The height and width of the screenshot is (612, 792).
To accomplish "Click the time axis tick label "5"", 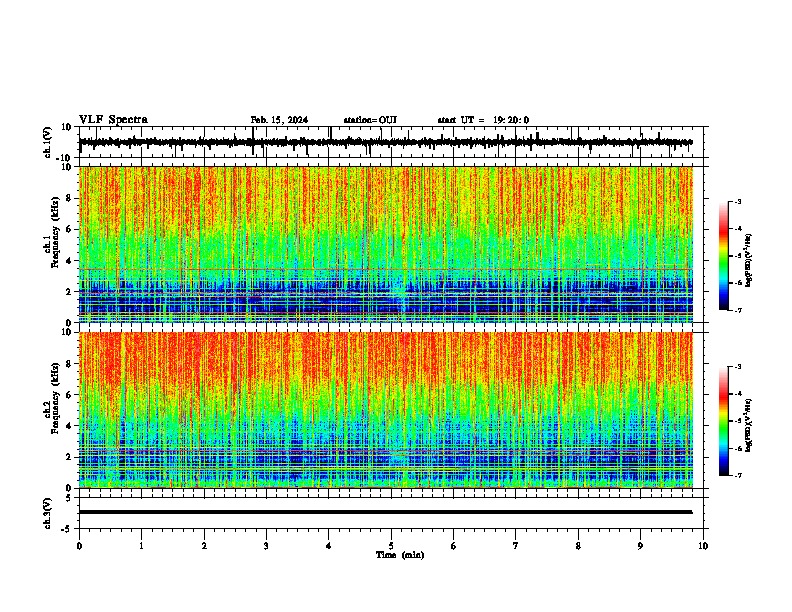I will click(391, 546).
